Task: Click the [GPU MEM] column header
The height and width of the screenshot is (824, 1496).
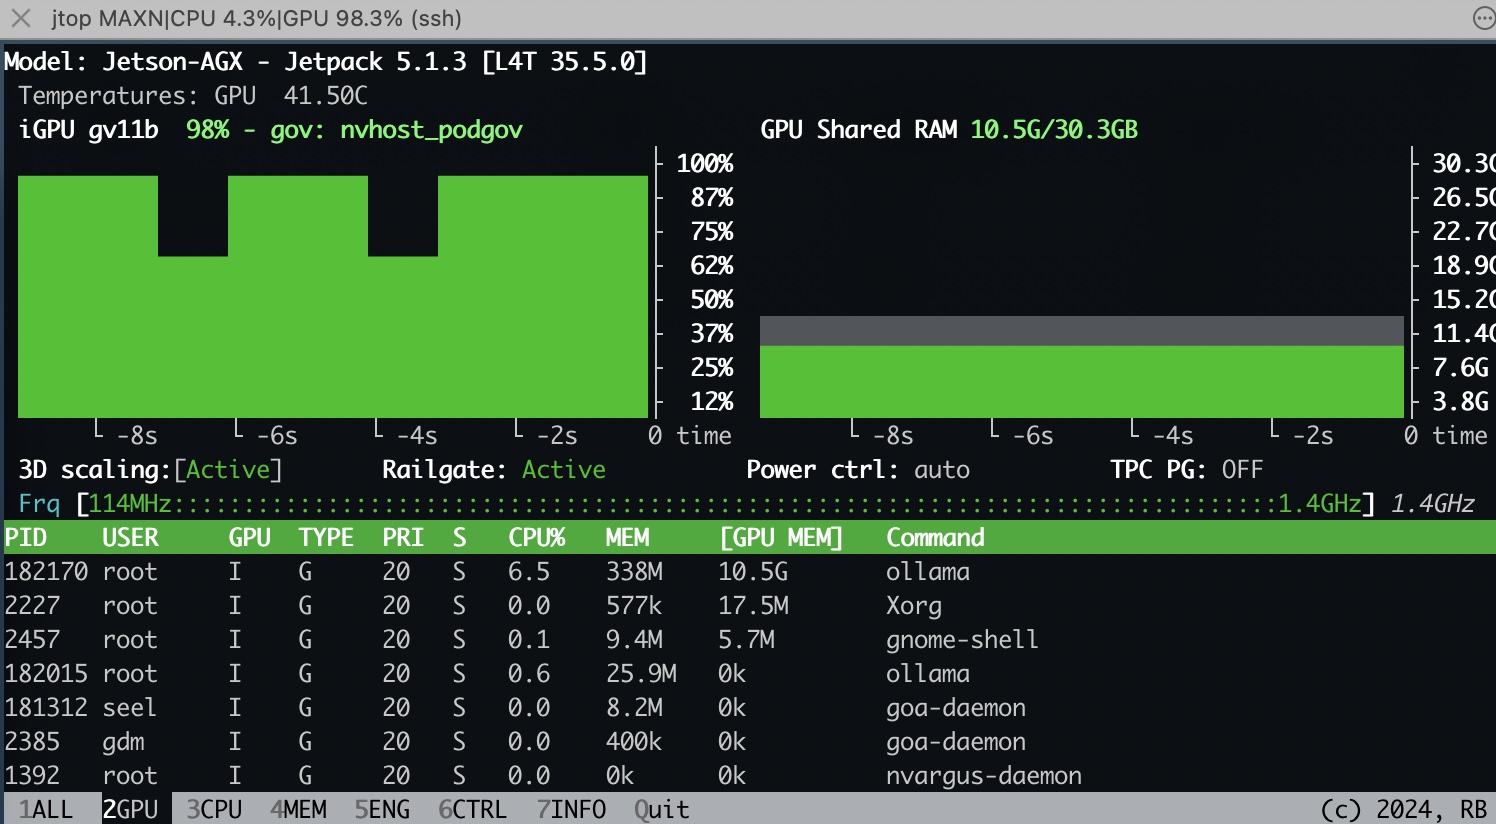Action: point(781,538)
